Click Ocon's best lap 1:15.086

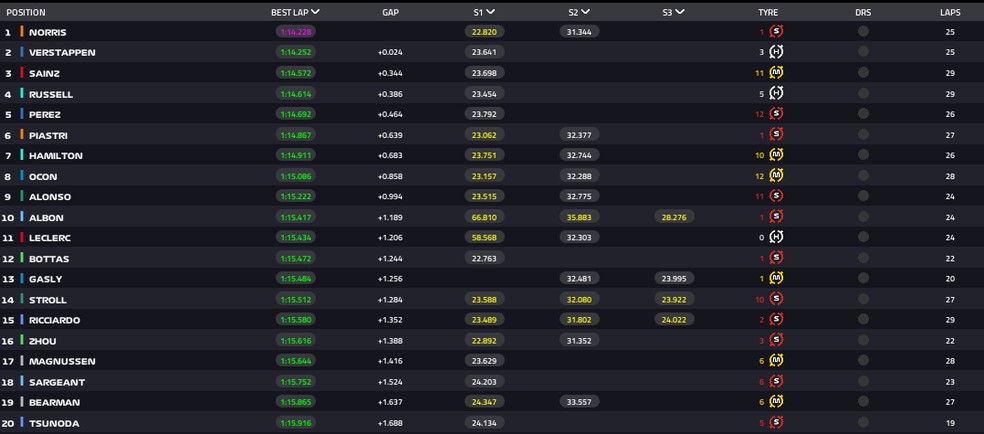pos(296,176)
